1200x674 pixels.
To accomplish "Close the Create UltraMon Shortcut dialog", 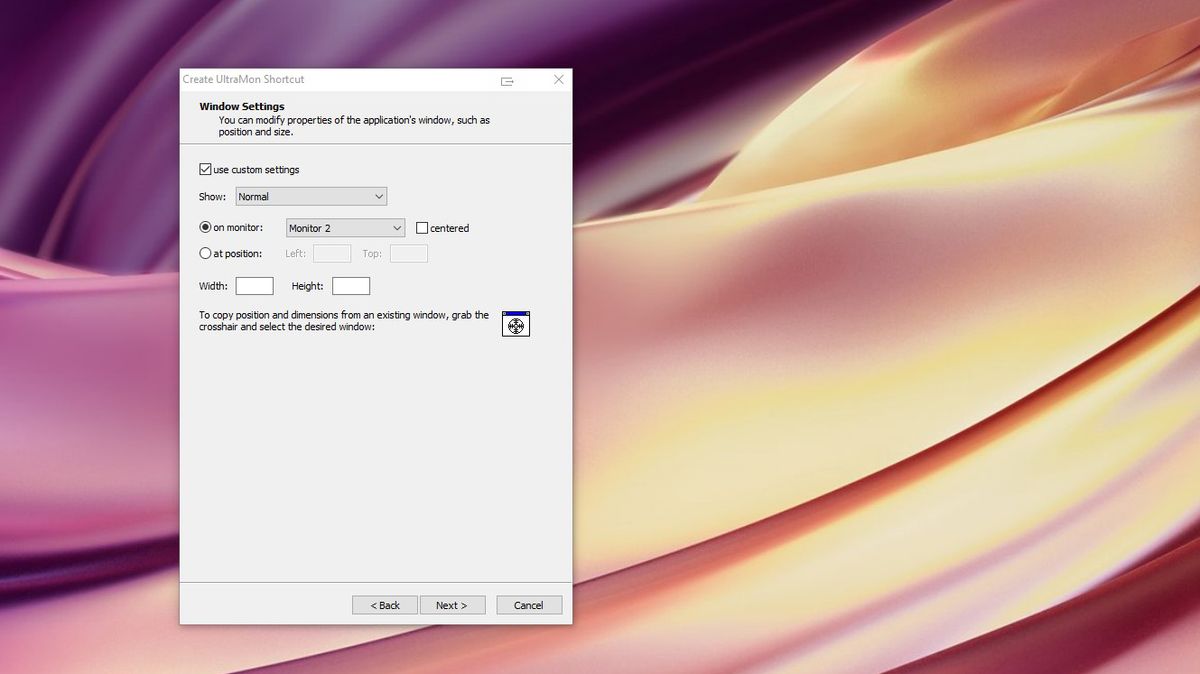I will pyautogui.click(x=558, y=79).
